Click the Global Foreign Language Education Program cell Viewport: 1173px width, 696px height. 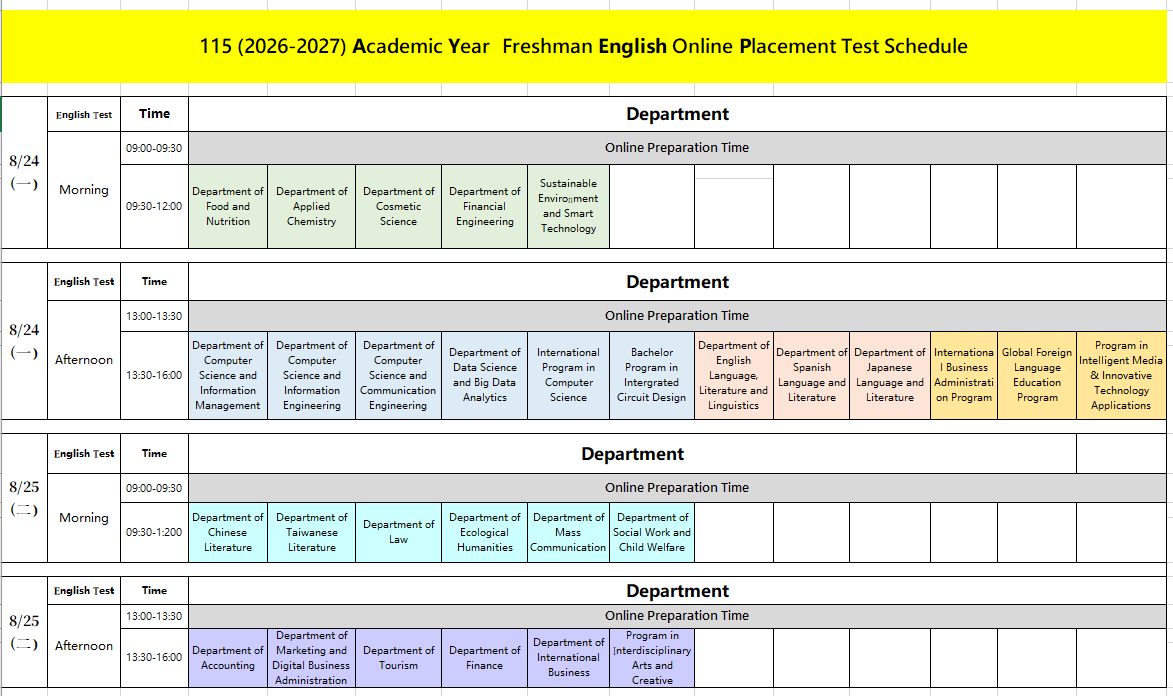coord(1037,375)
